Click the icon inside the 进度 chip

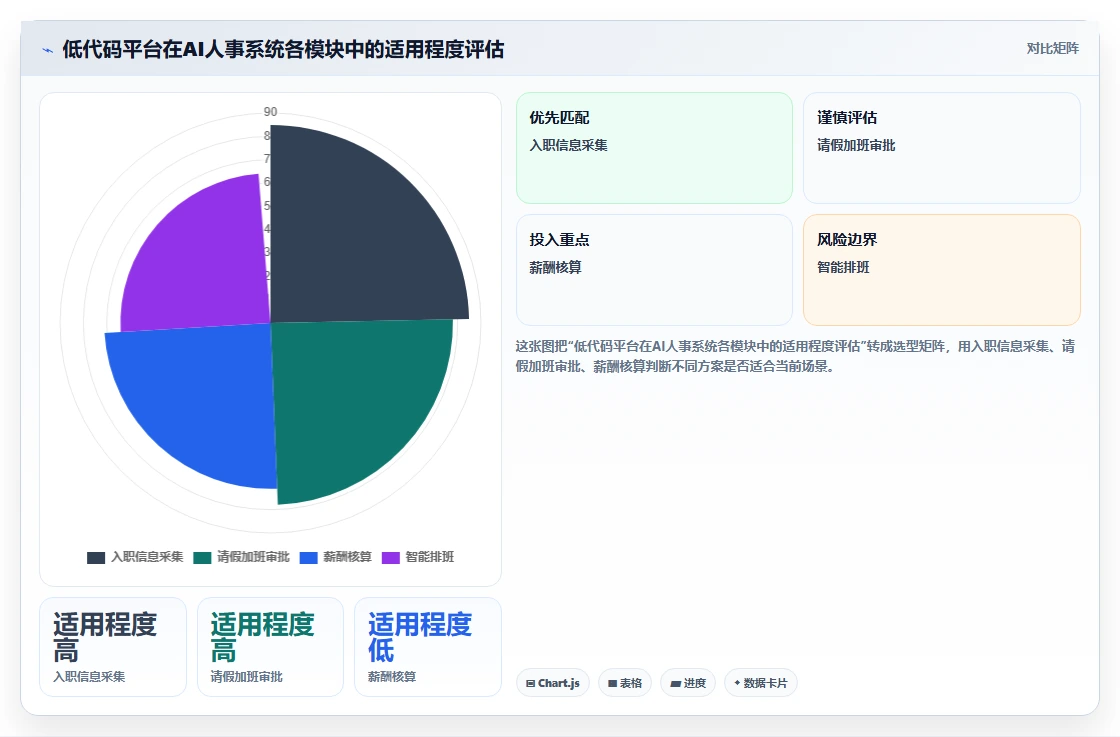point(675,683)
